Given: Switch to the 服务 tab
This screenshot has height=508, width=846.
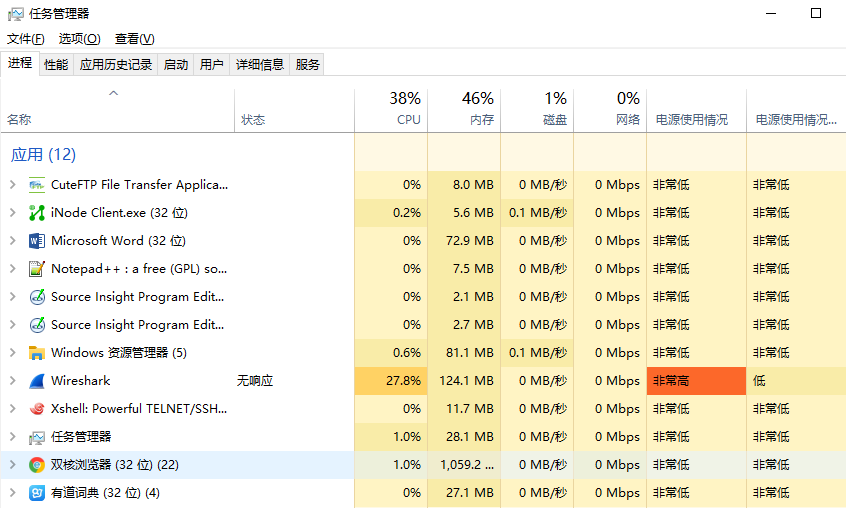Looking at the screenshot, I should 307,65.
